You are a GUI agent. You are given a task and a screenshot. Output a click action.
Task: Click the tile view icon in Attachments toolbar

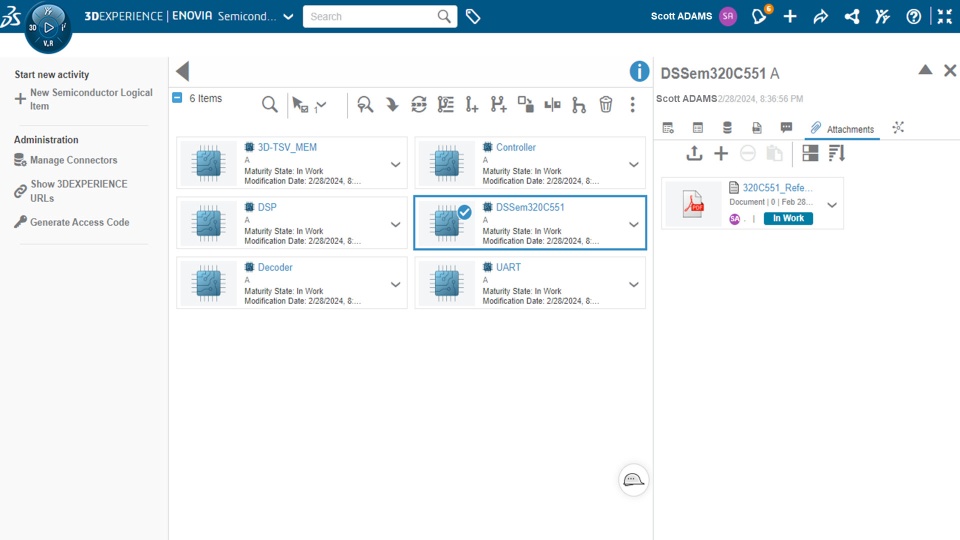[x=810, y=153]
